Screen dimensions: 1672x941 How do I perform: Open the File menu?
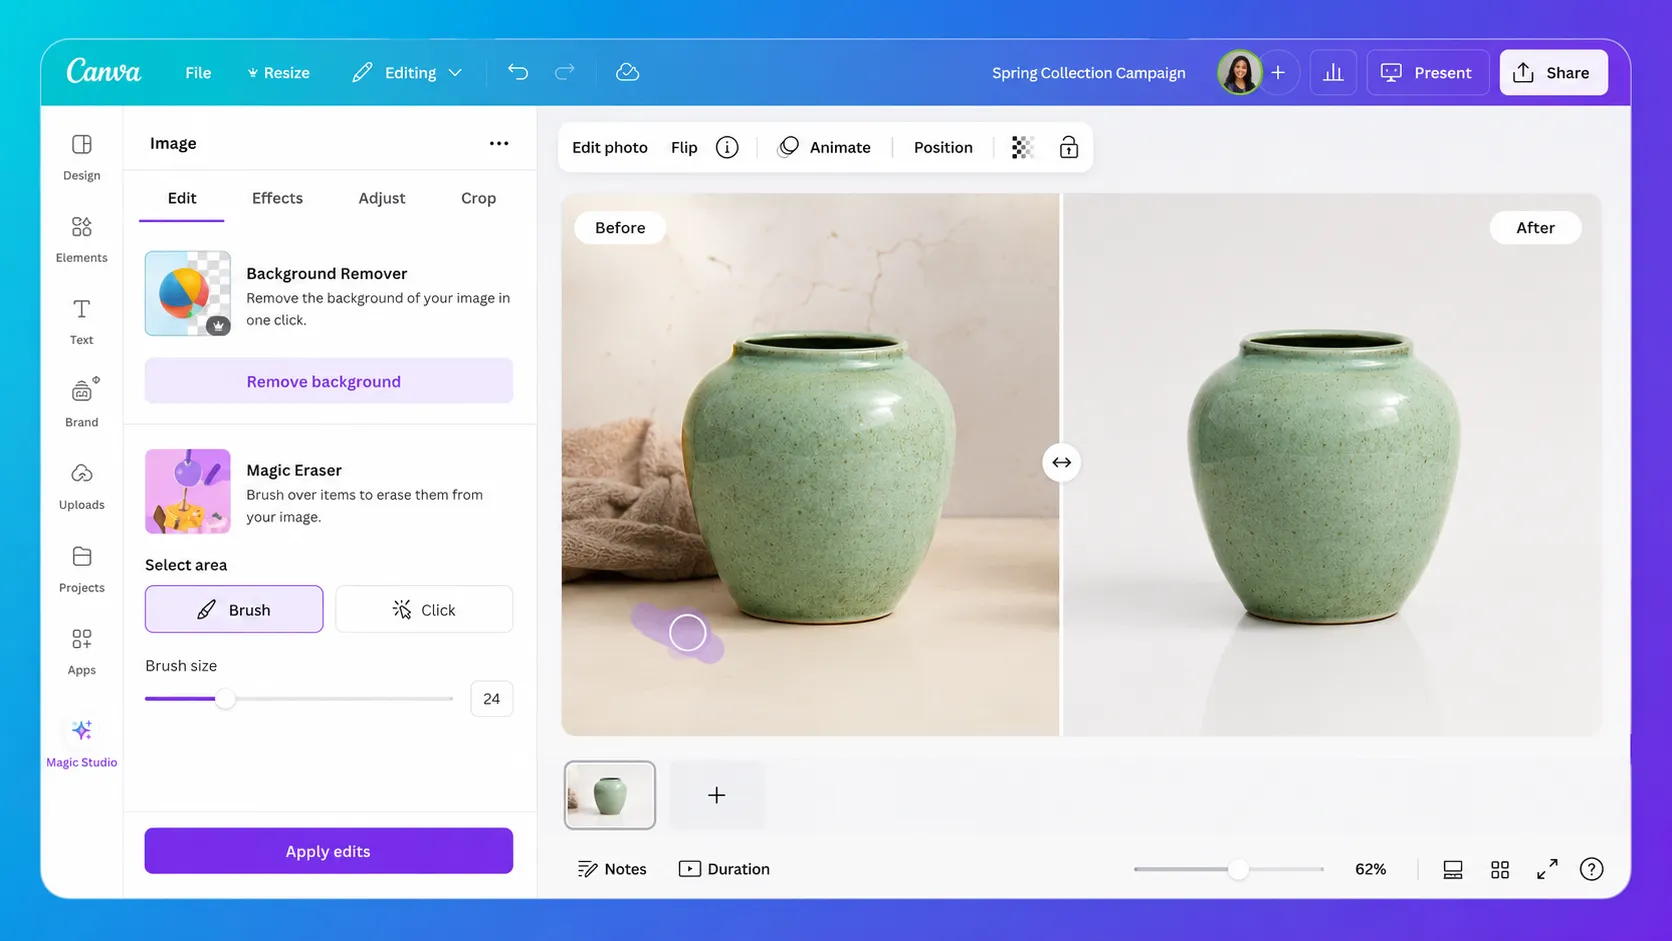click(198, 72)
